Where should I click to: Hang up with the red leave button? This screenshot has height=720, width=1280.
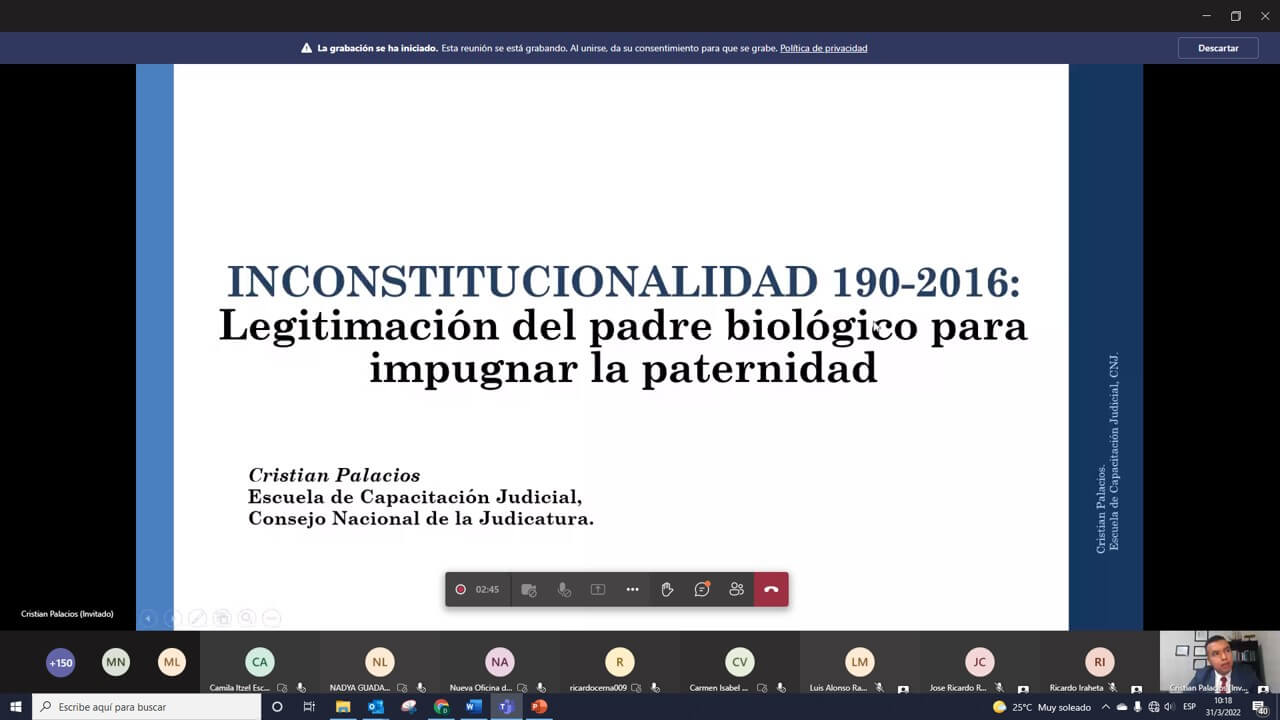[771, 590]
